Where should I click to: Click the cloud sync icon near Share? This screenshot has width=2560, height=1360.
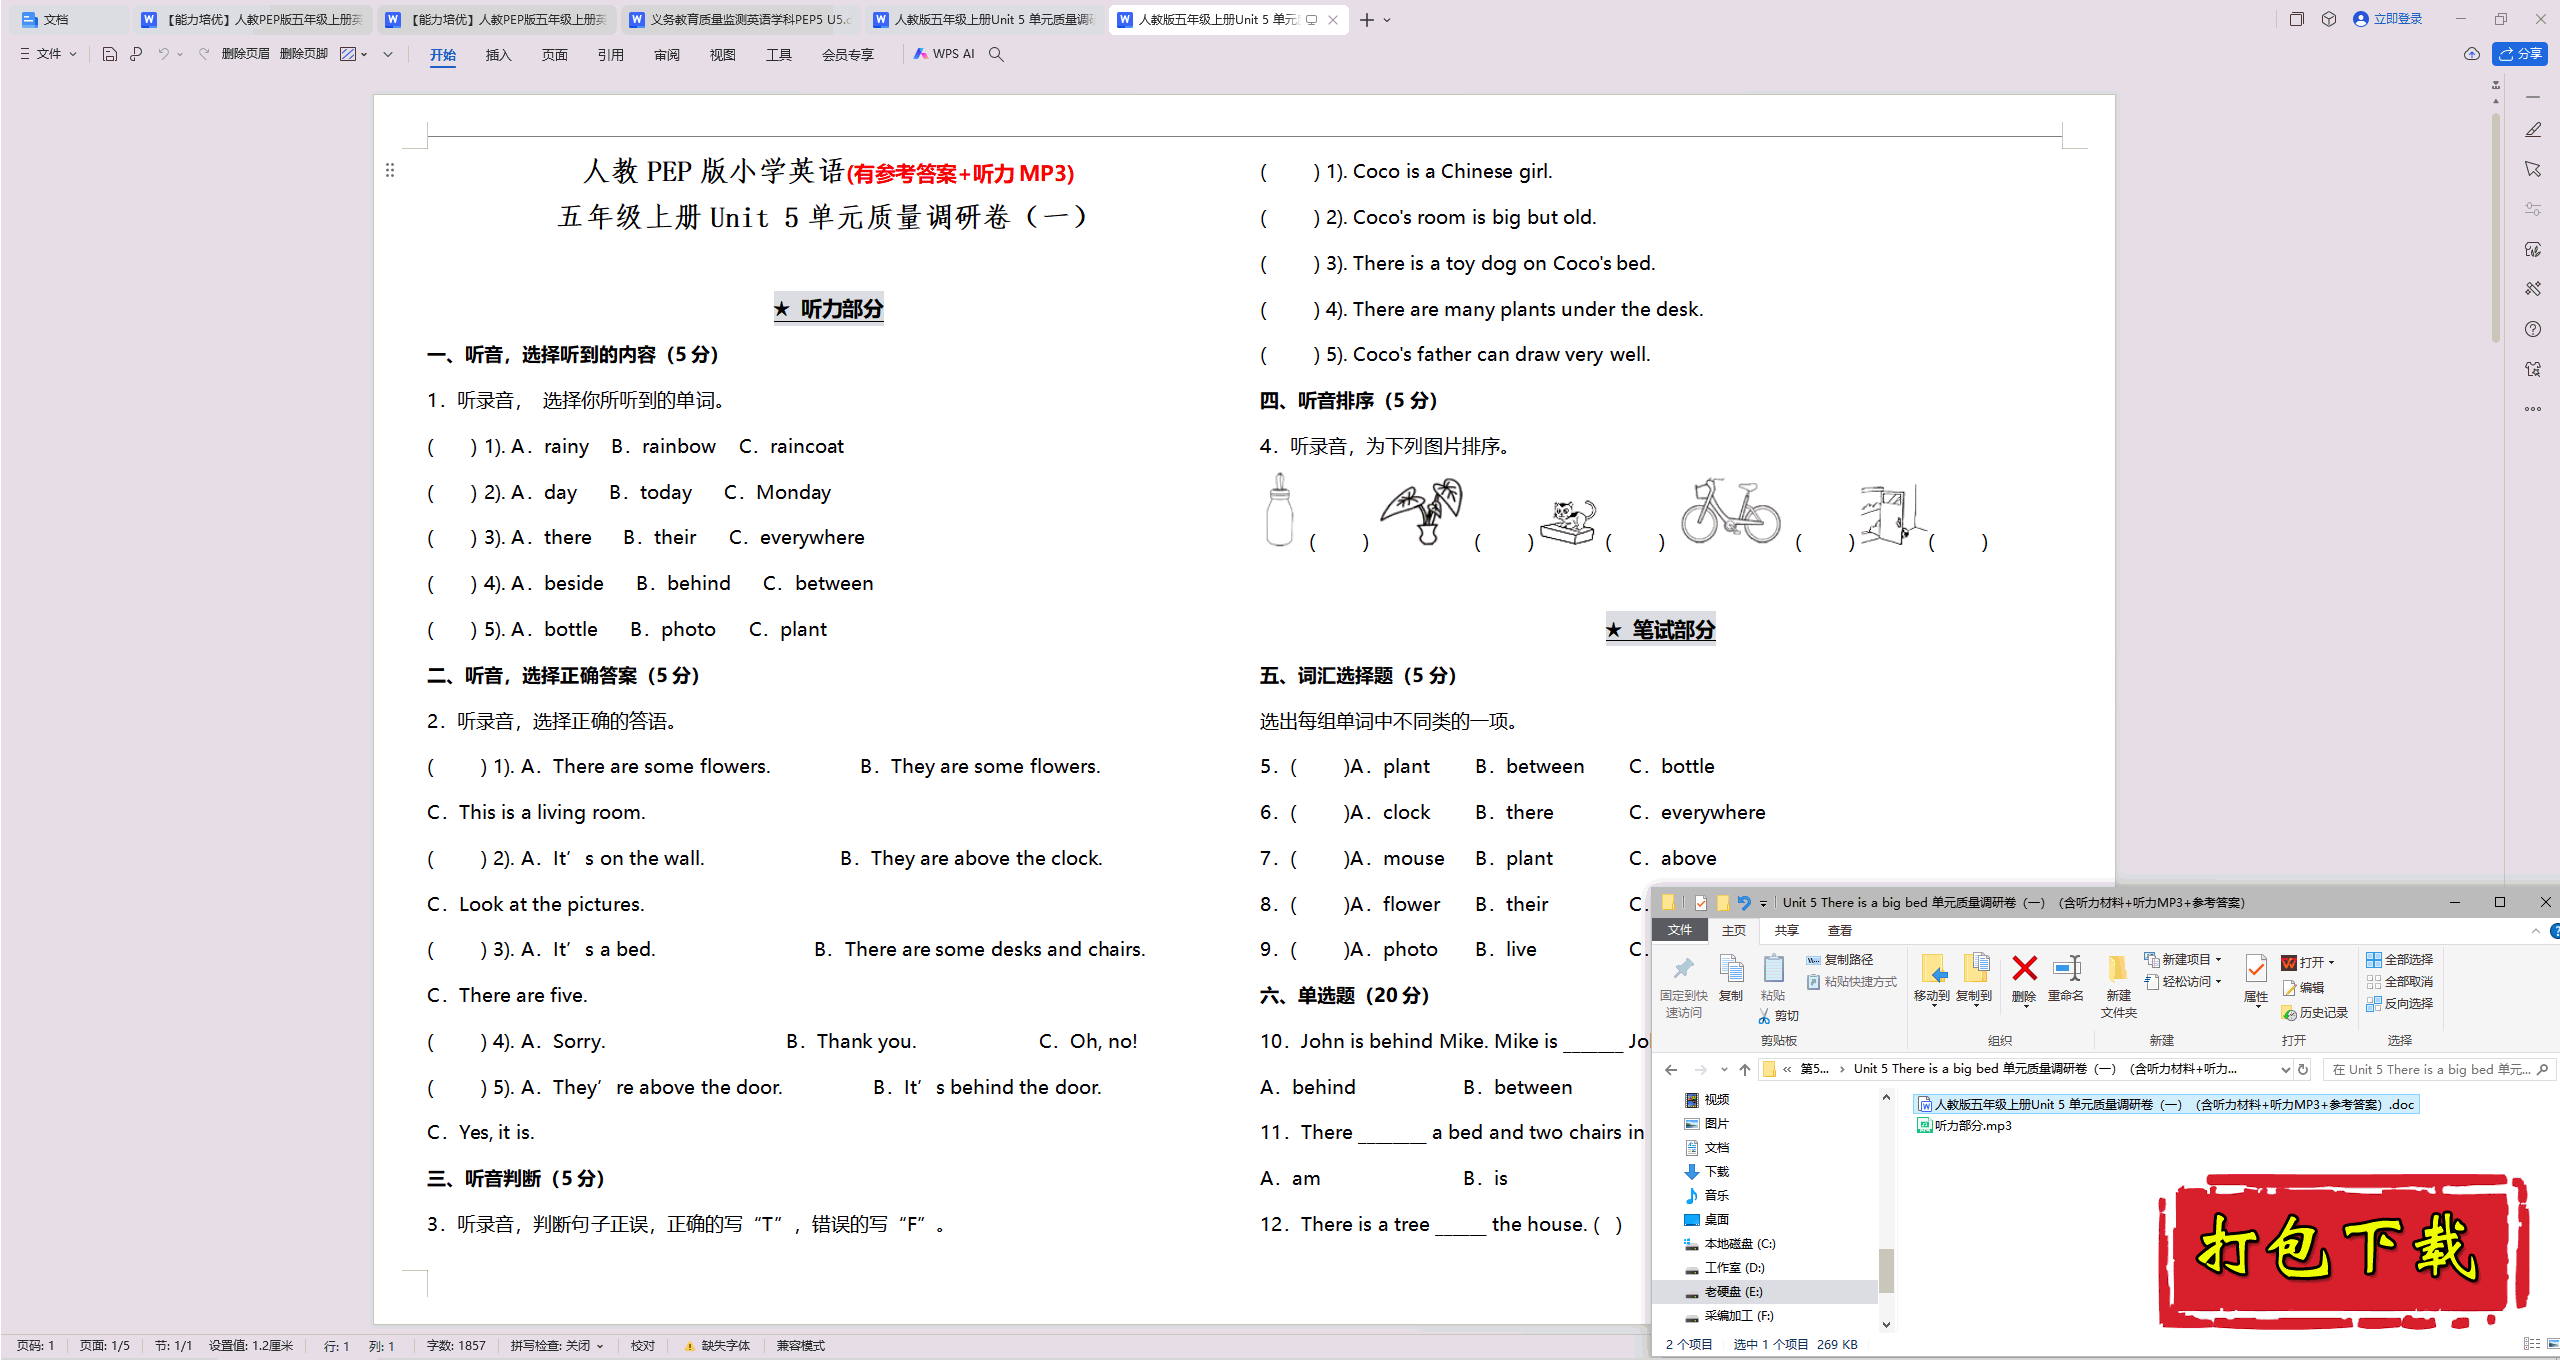(2471, 54)
